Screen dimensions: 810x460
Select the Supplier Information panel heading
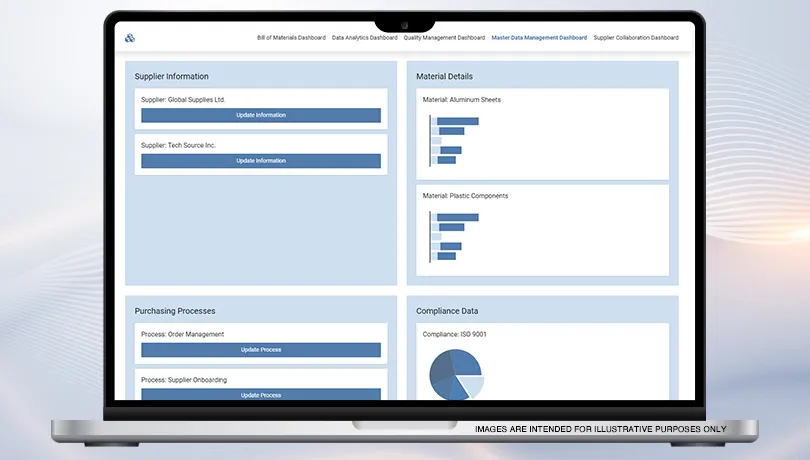(172, 76)
